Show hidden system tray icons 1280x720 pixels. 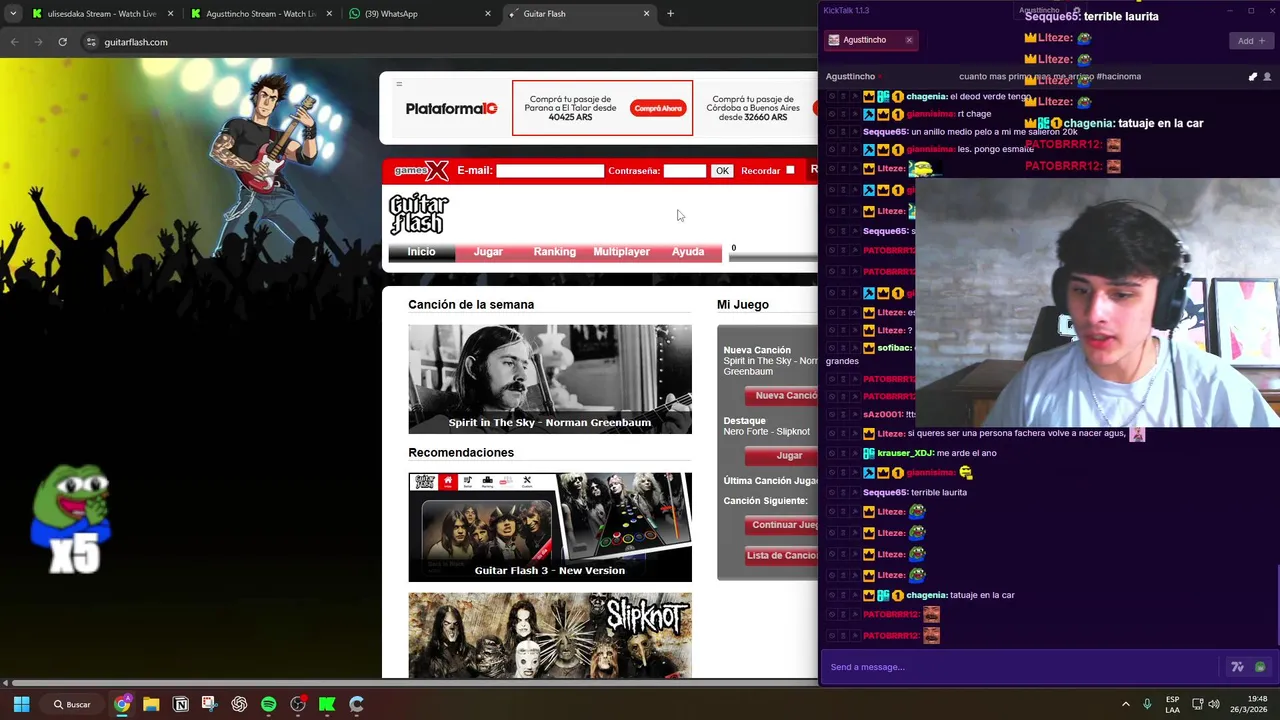(x=1125, y=704)
